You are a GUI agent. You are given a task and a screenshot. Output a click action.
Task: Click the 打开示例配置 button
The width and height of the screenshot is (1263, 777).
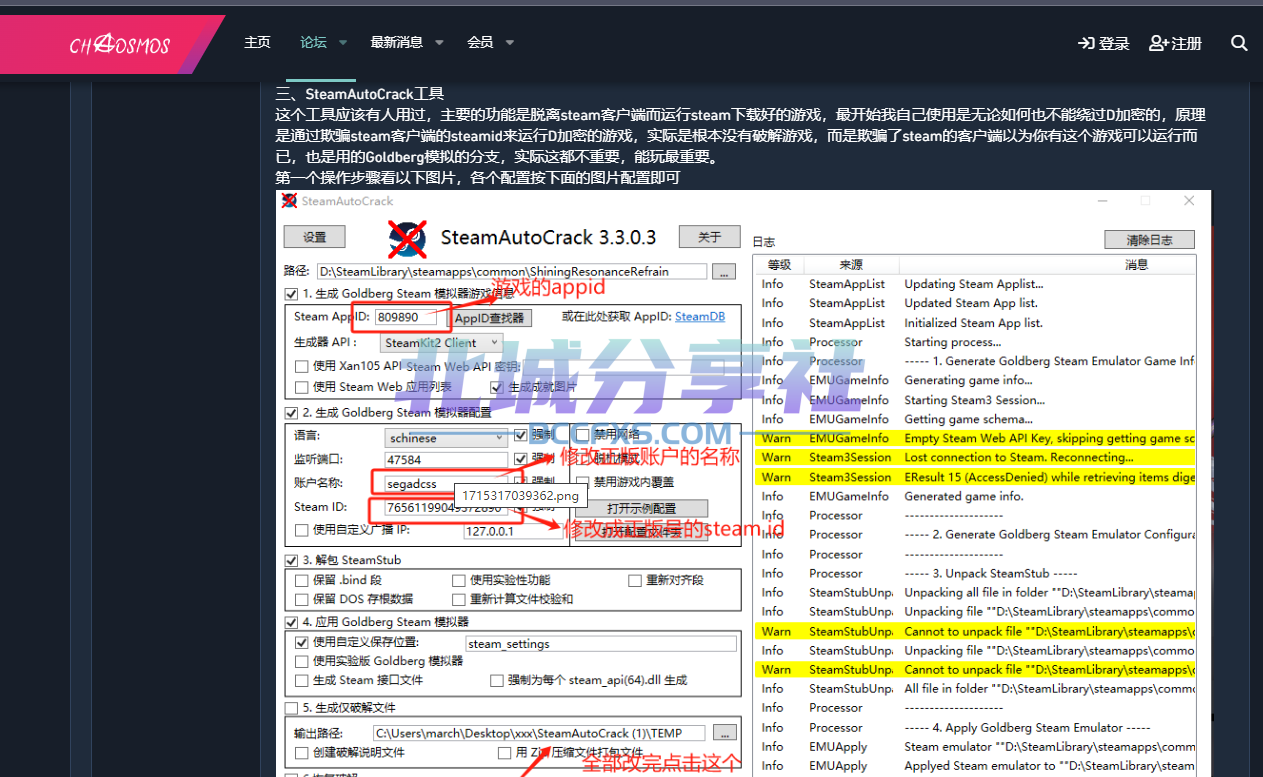click(x=640, y=508)
